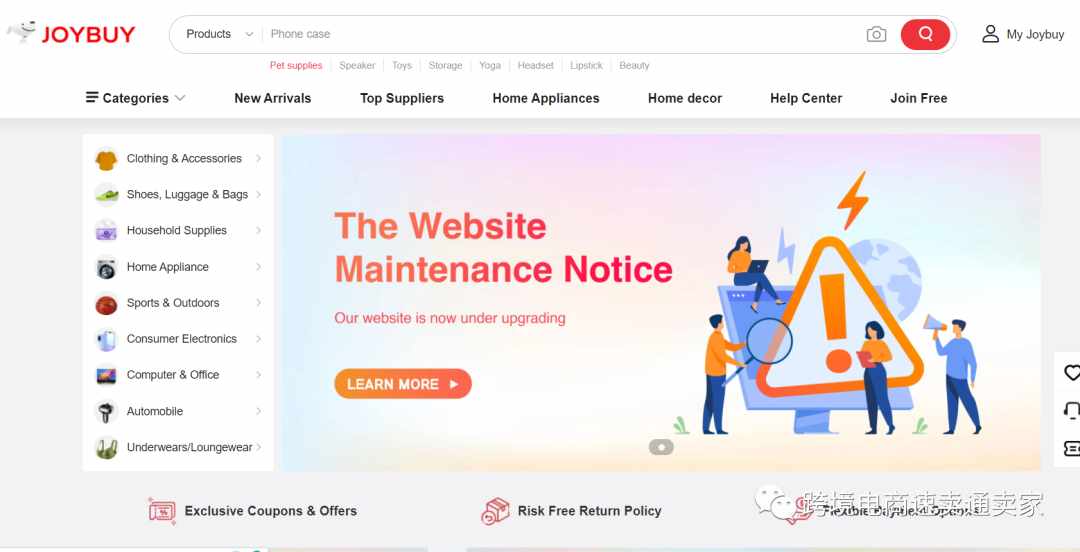Open the Help Center page
This screenshot has width=1080, height=552.
pos(806,98)
